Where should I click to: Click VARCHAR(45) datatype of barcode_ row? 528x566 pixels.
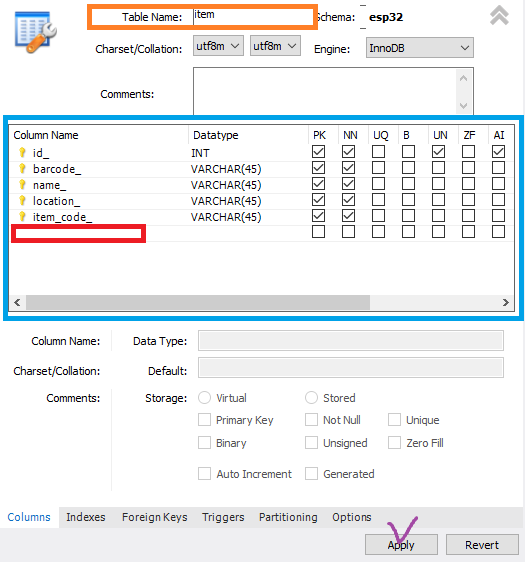point(226,169)
